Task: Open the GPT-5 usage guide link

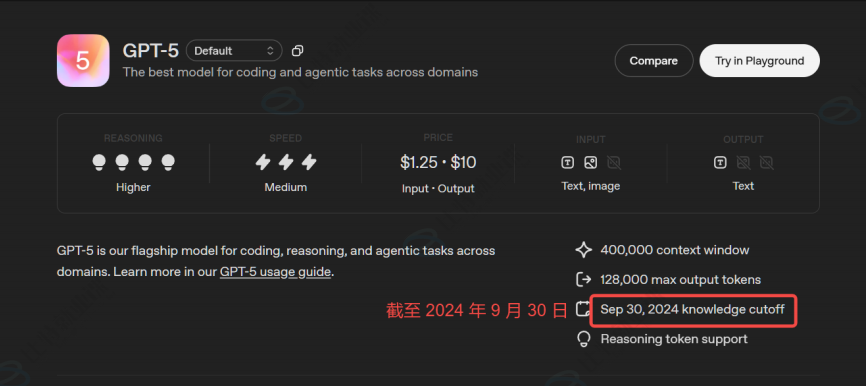Action: pyautogui.click(x=275, y=272)
